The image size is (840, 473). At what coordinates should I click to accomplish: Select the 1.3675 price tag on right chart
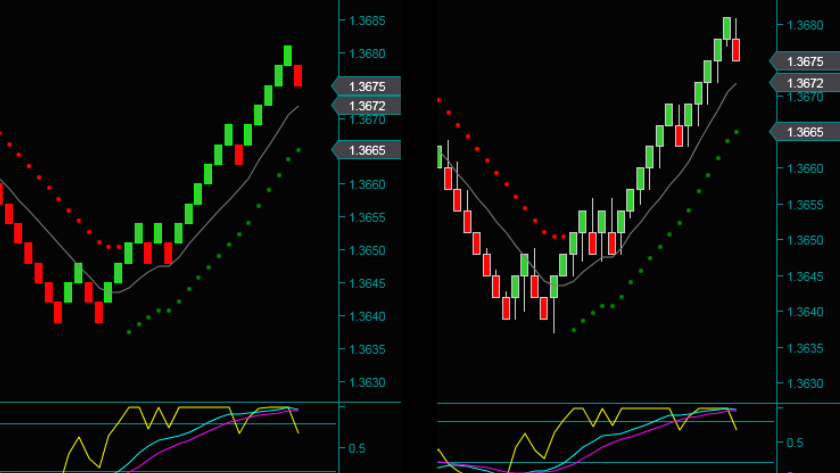[x=805, y=62]
